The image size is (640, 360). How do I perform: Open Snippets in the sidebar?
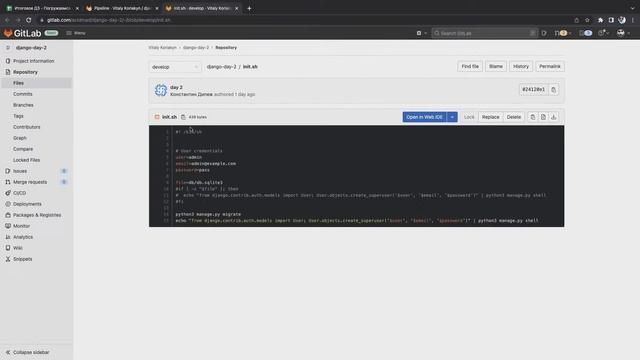[22, 259]
